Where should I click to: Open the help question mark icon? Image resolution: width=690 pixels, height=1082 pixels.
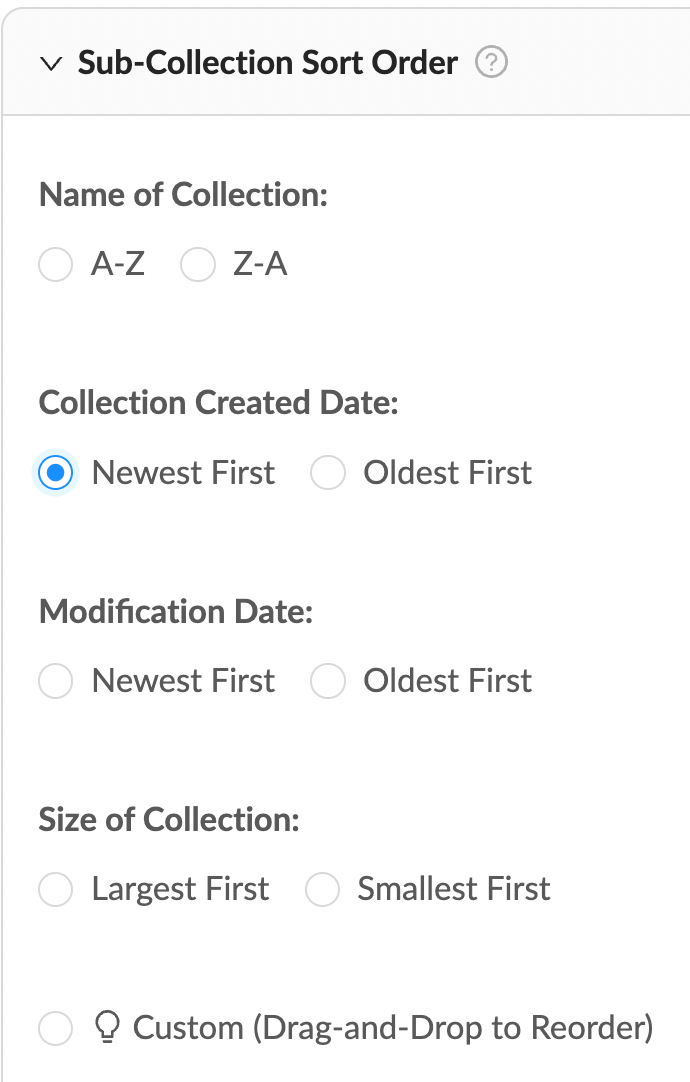491,64
